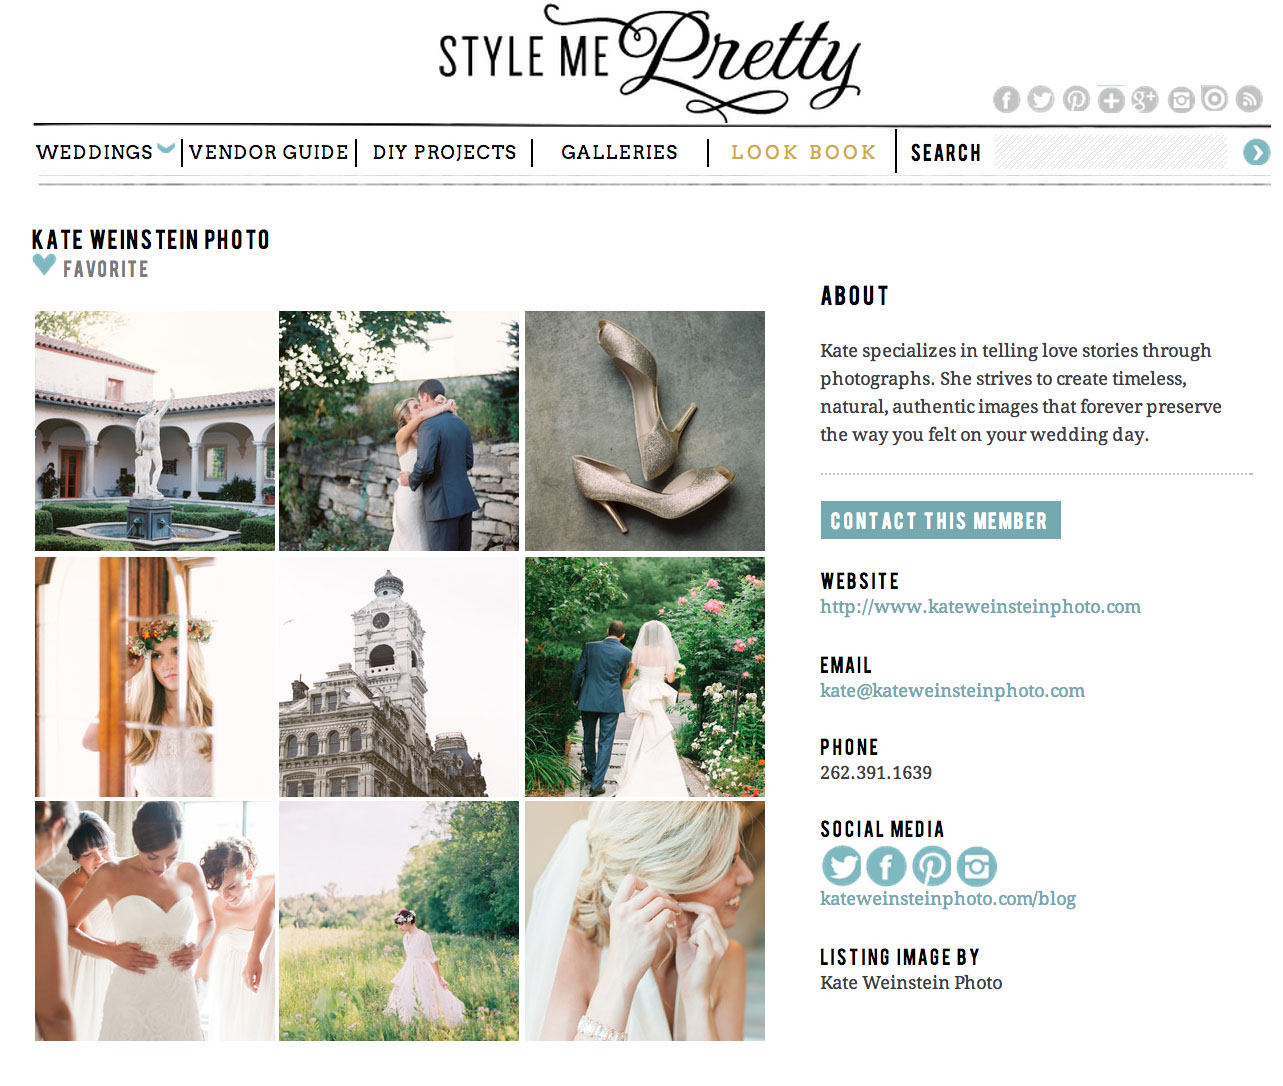The image size is (1283, 1086).
Task: Expand the Weddings menu chevron
Action: (166, 150)
